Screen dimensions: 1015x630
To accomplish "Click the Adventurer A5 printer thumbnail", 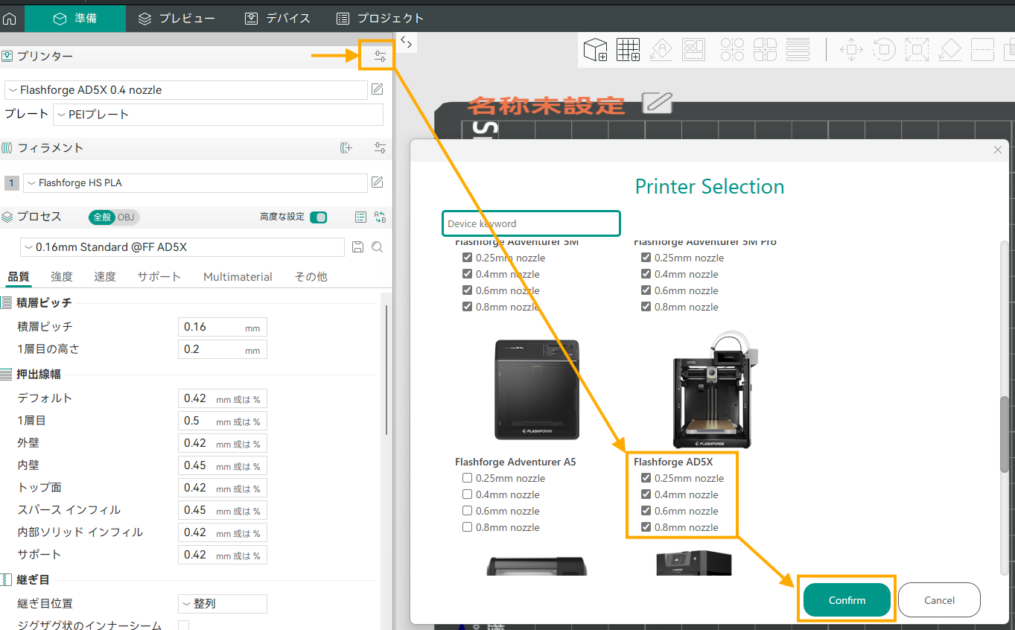I will pos(537,389).
